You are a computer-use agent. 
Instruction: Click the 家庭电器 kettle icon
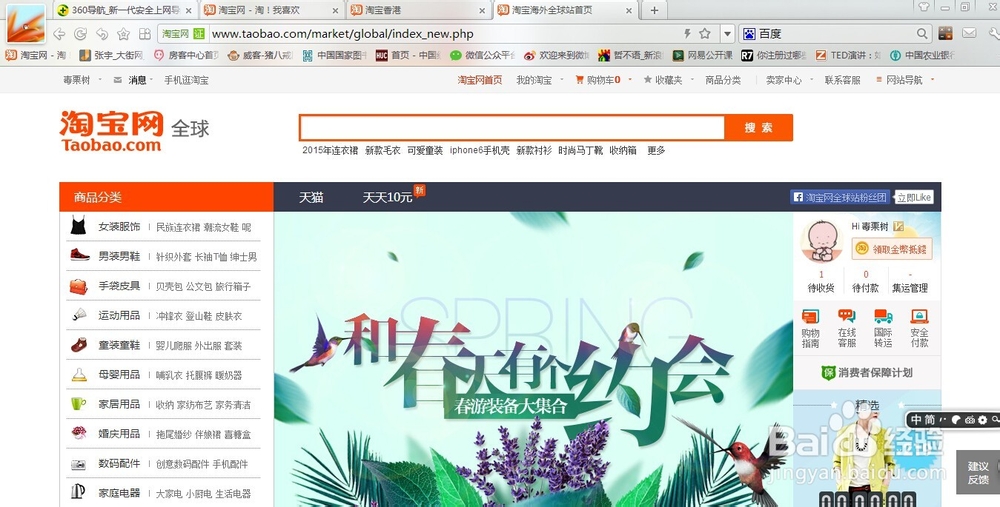78,492
